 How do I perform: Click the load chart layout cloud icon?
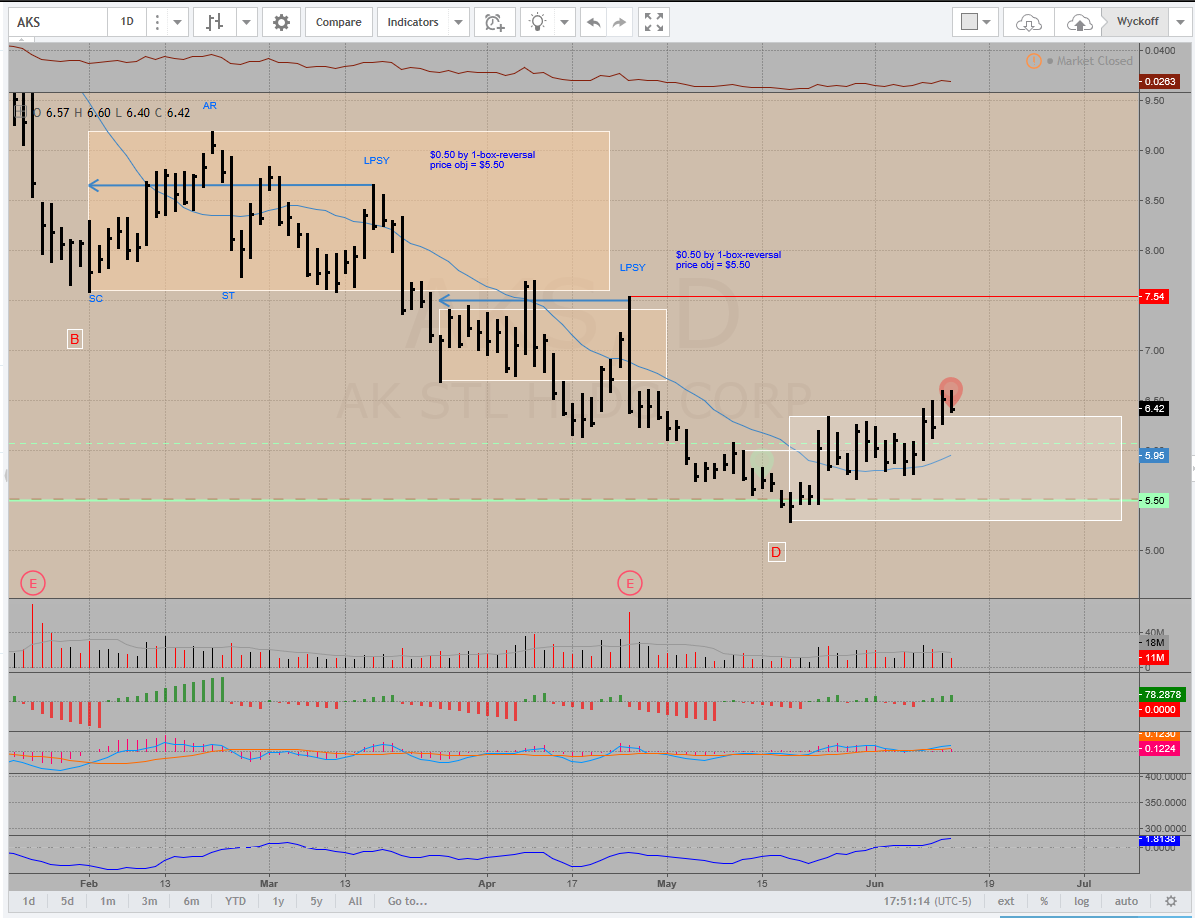pyautogui.click(x=1028, y=22)
